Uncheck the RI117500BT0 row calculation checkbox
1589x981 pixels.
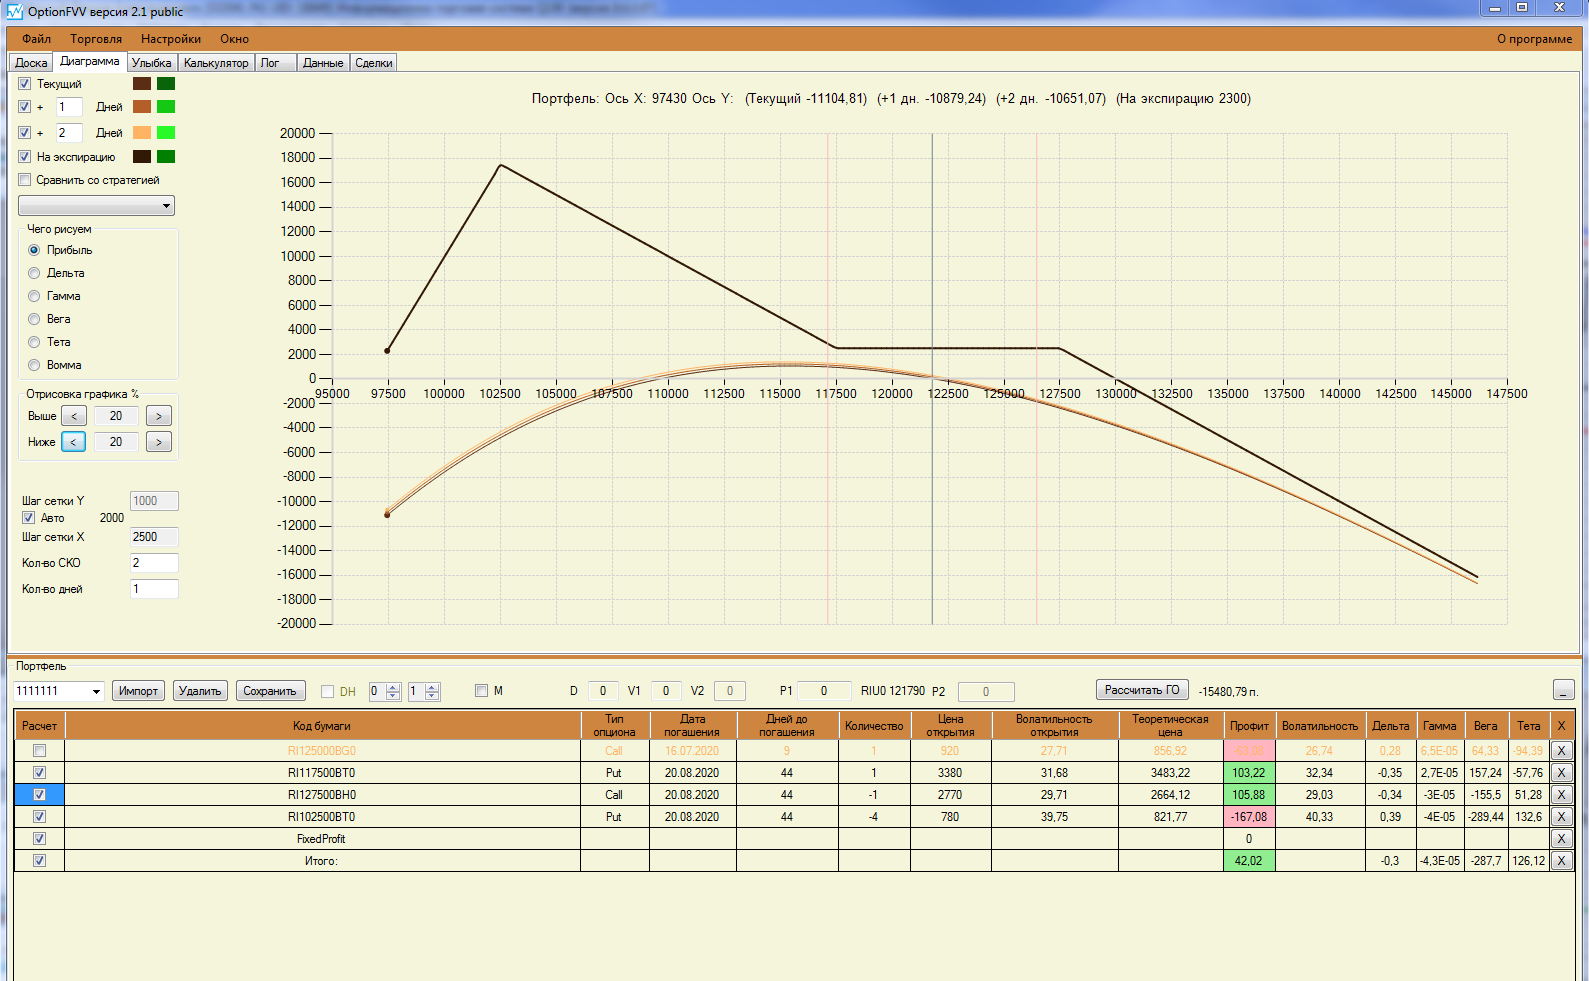coord(40,773)
